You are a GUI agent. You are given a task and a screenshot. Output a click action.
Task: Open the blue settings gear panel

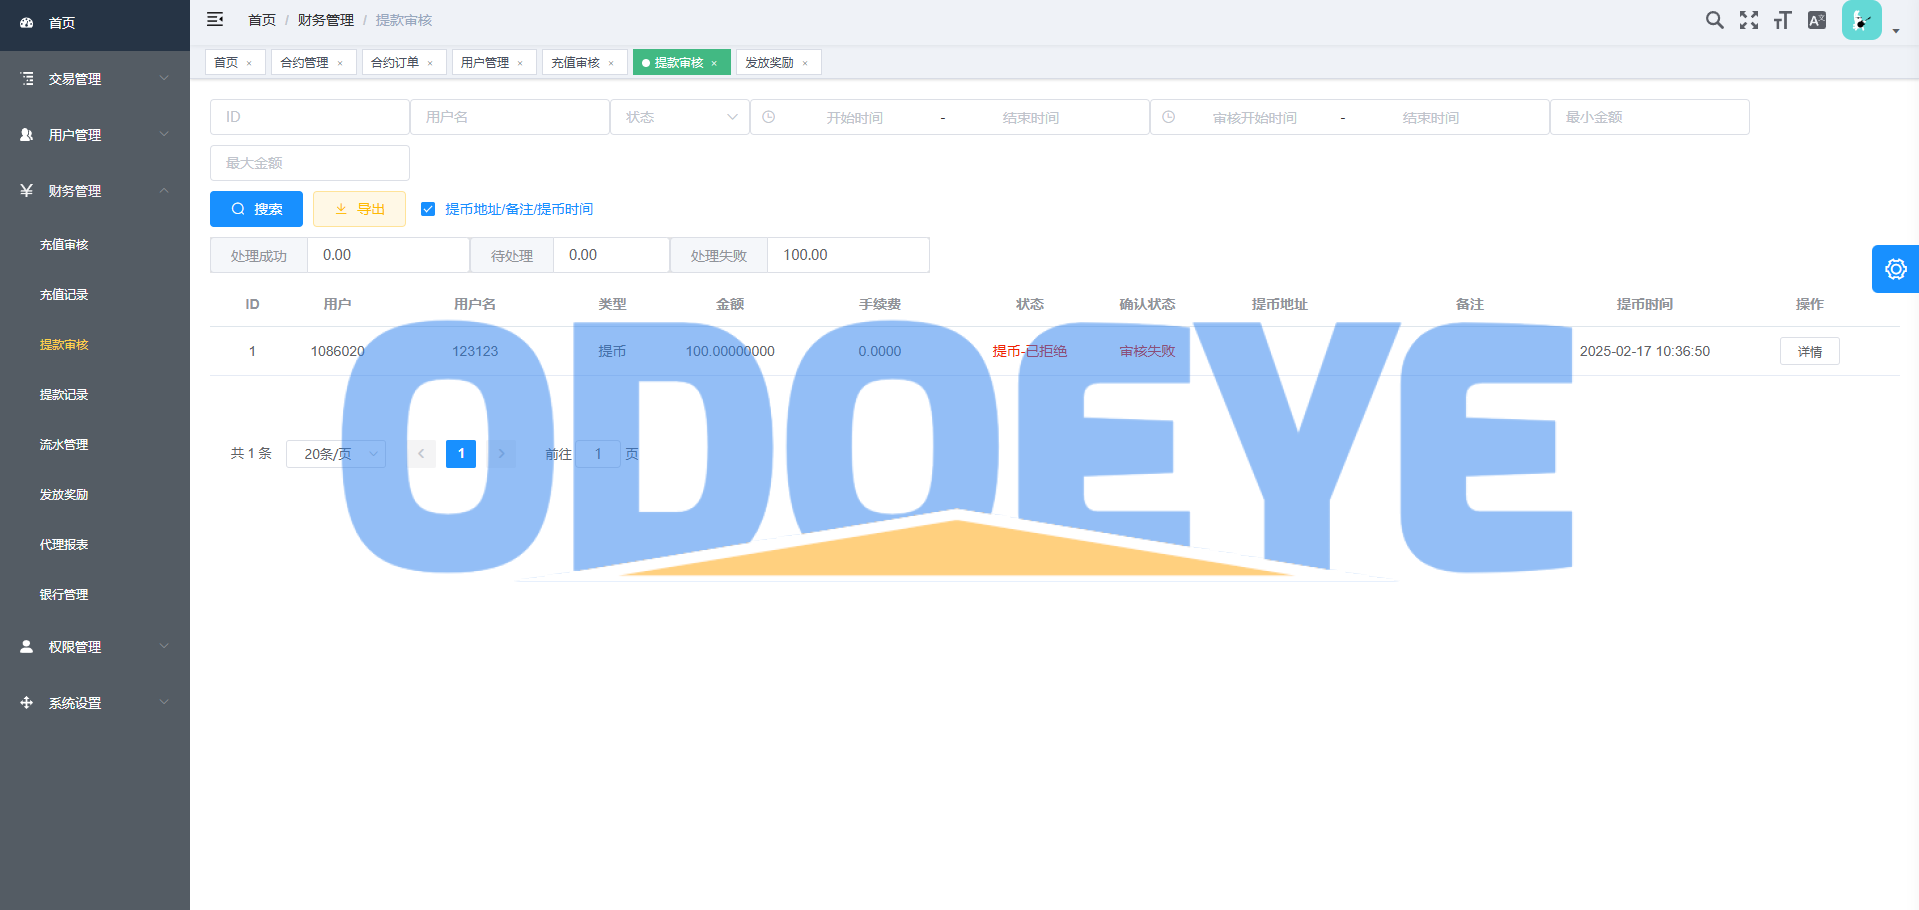[x=1895, y=269]
